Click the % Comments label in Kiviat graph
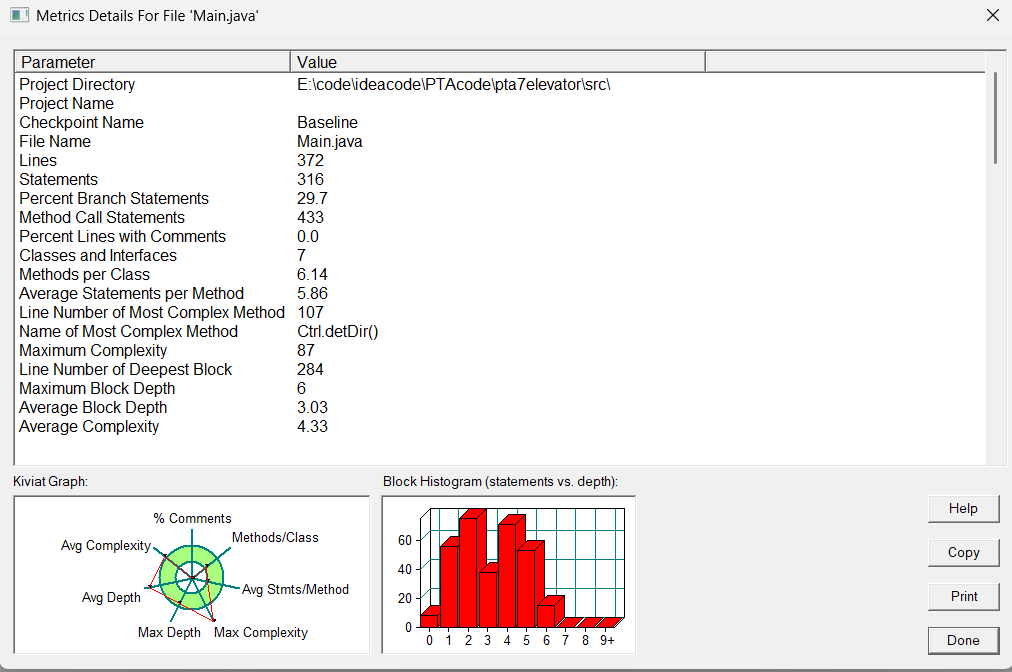The image size is (1012, 672). [192, 518]
